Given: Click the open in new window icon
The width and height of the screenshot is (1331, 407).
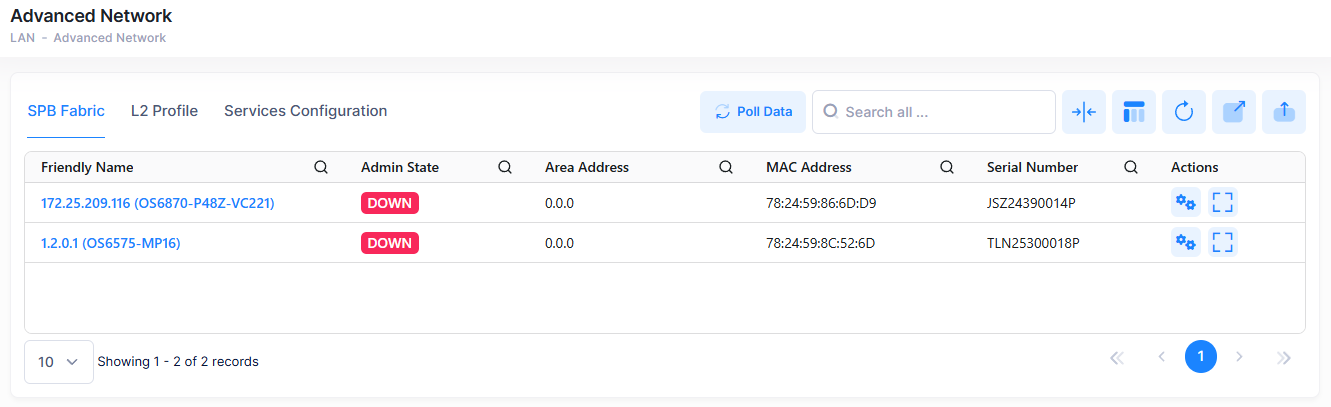Looking at the screenshot, I should click(1234, 112).
